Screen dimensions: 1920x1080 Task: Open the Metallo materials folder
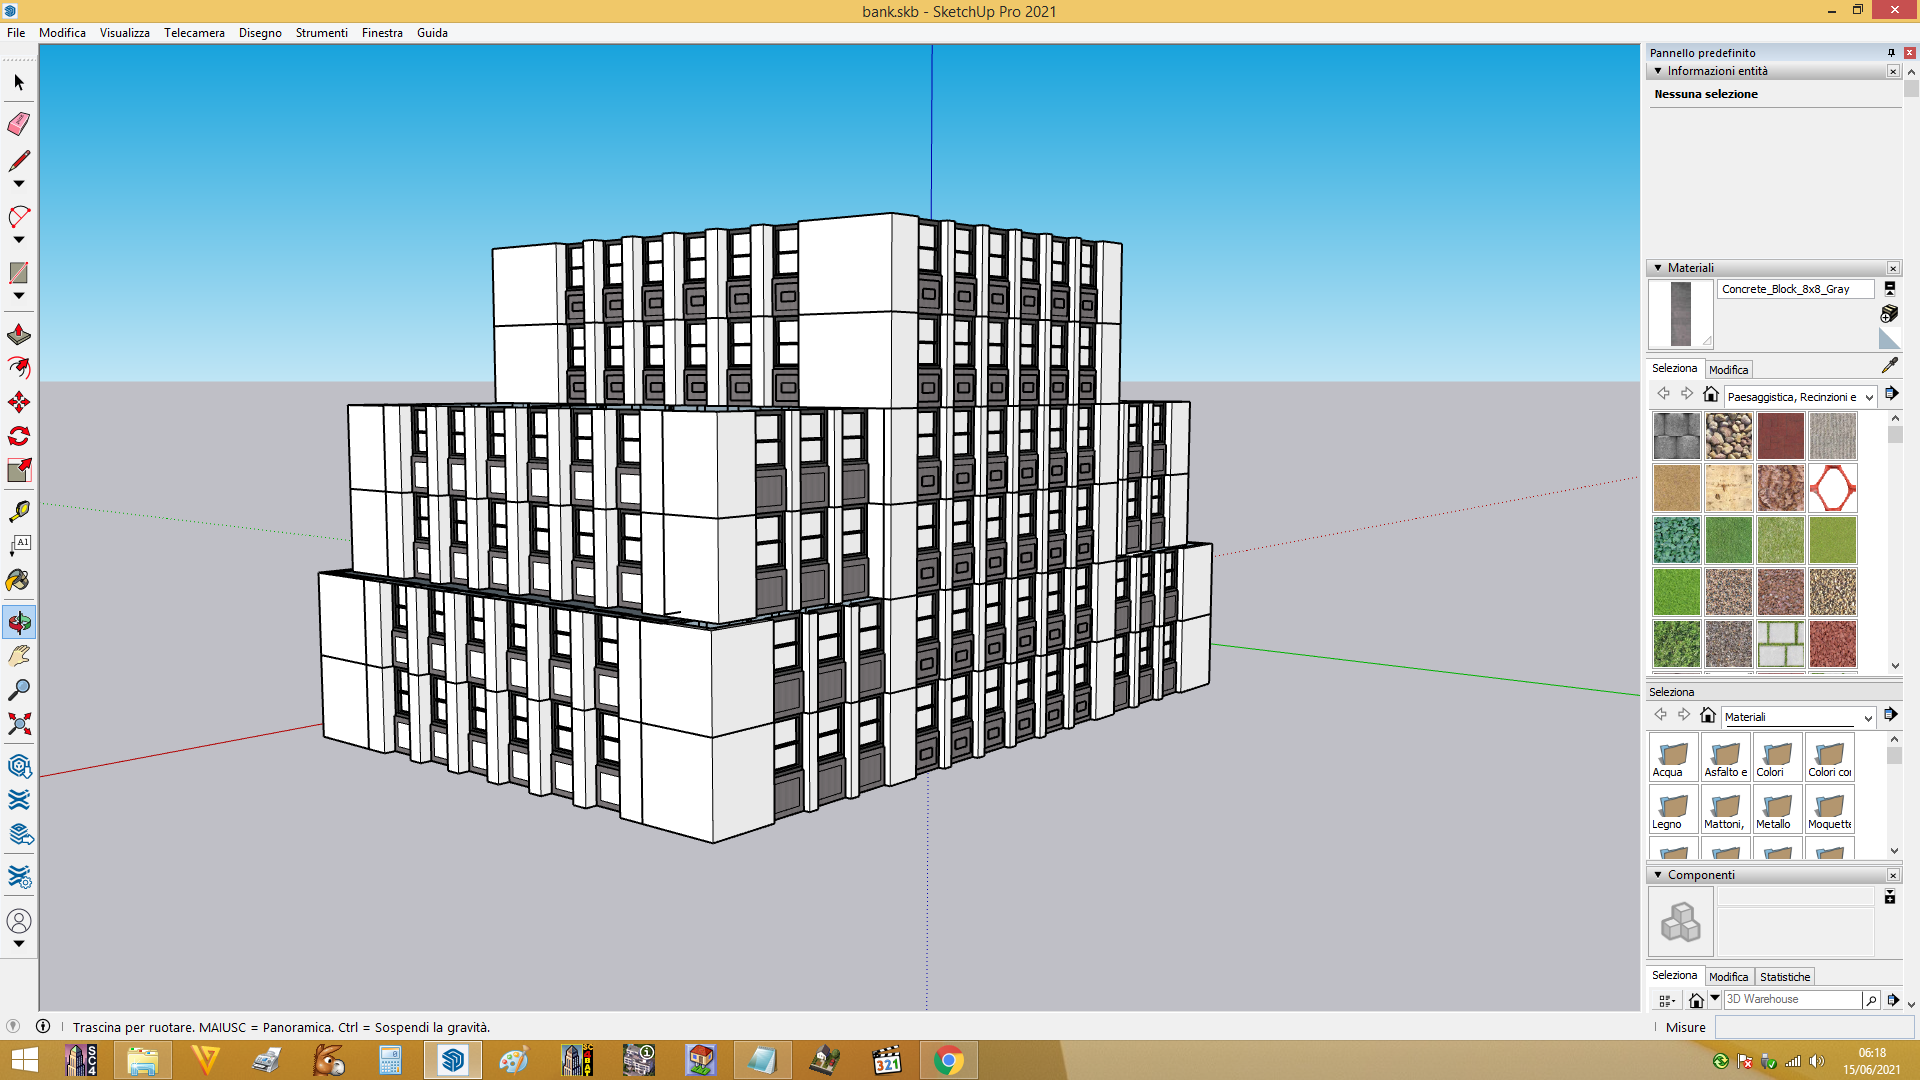(x=1777, y=809)
